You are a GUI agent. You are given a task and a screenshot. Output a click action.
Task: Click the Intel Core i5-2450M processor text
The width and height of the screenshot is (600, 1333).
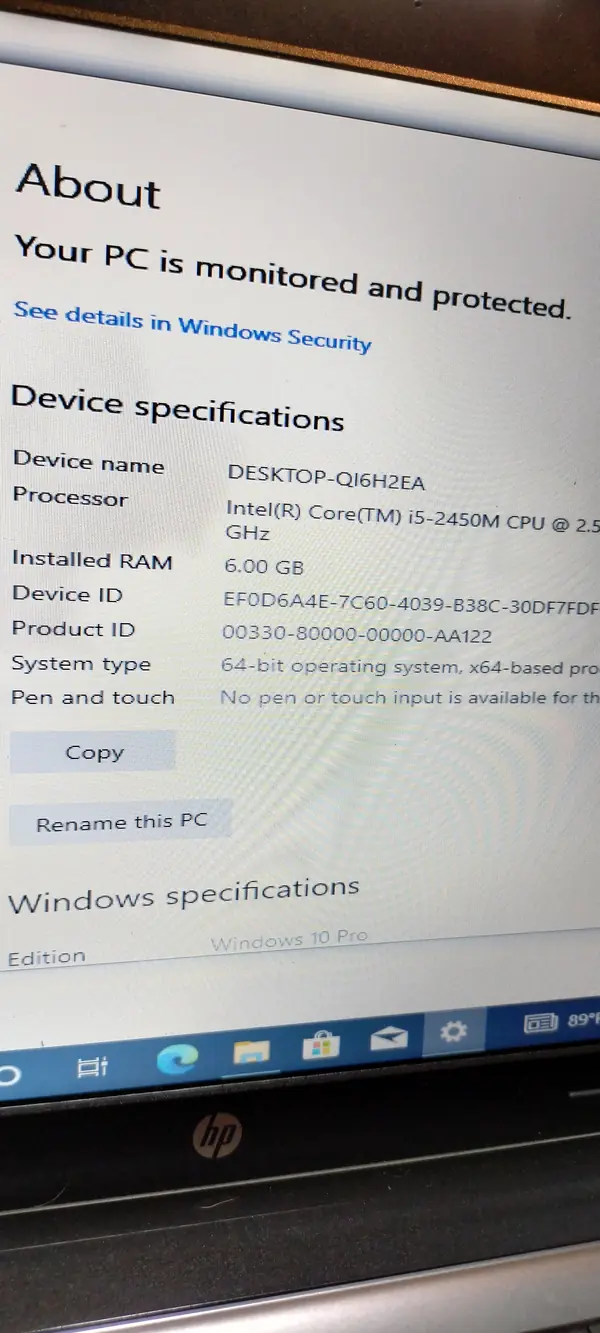[x=412, y=521]
